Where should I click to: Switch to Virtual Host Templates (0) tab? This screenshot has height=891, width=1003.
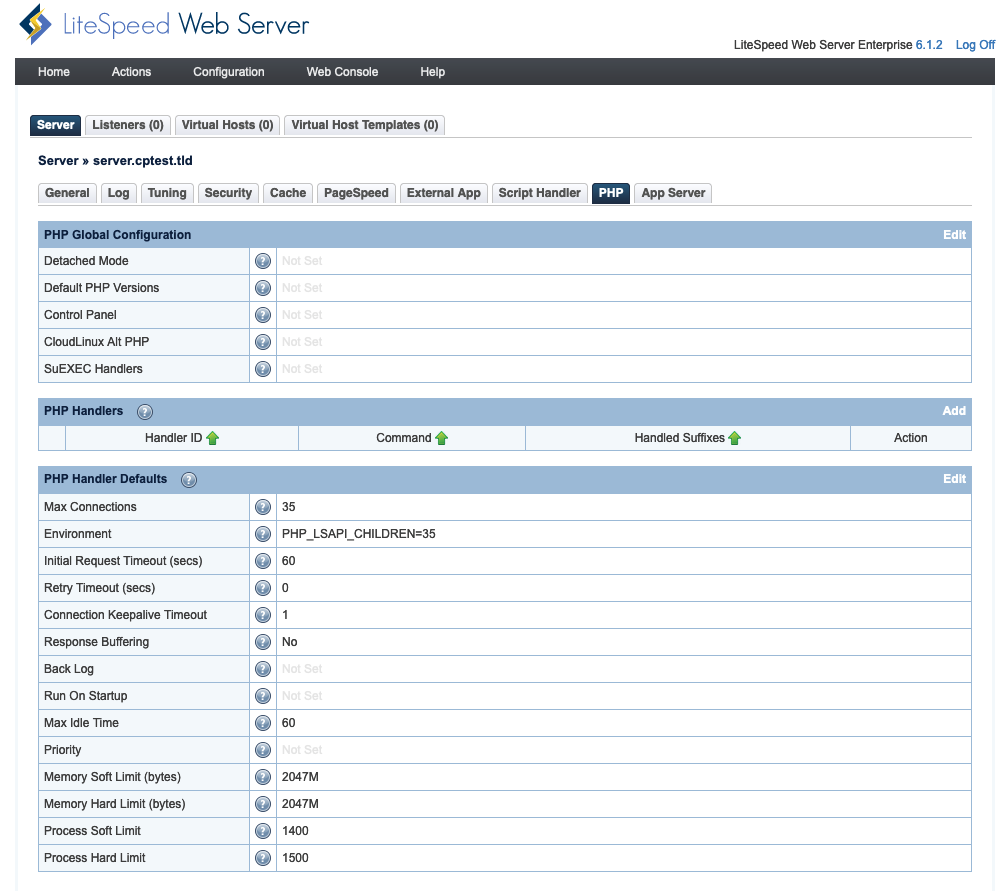tap(365, 125)
